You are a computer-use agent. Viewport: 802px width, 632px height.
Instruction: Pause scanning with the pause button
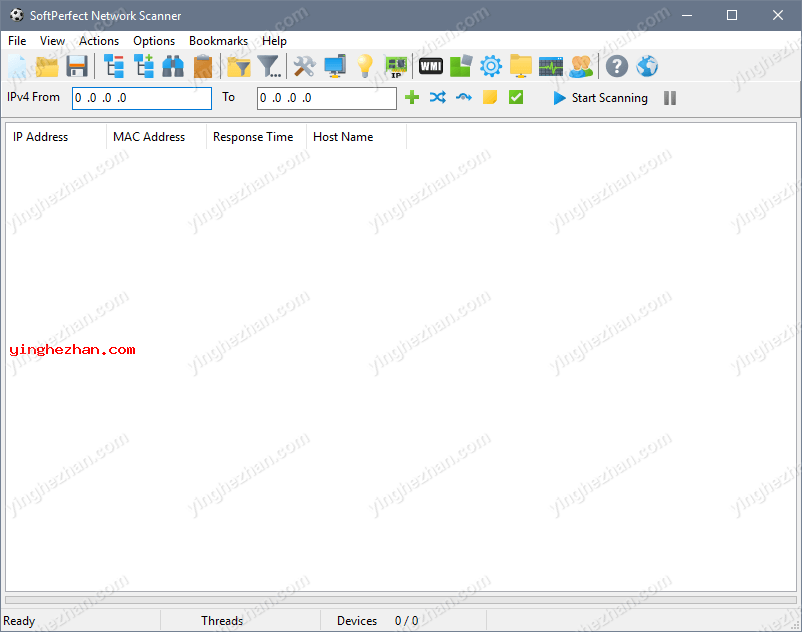click(x=670, y=98)
